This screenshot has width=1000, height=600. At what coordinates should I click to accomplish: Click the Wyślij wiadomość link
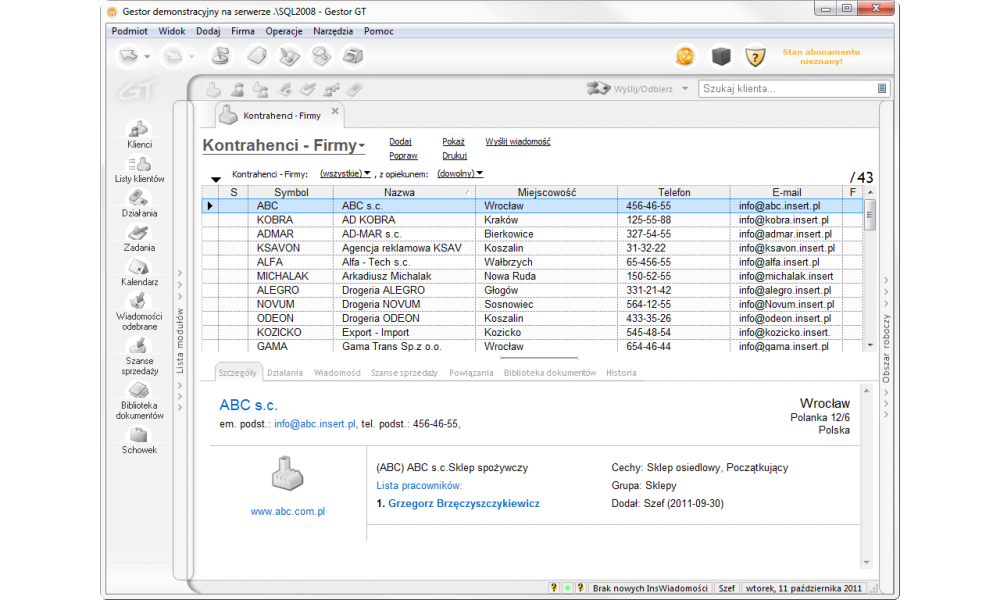518,142
